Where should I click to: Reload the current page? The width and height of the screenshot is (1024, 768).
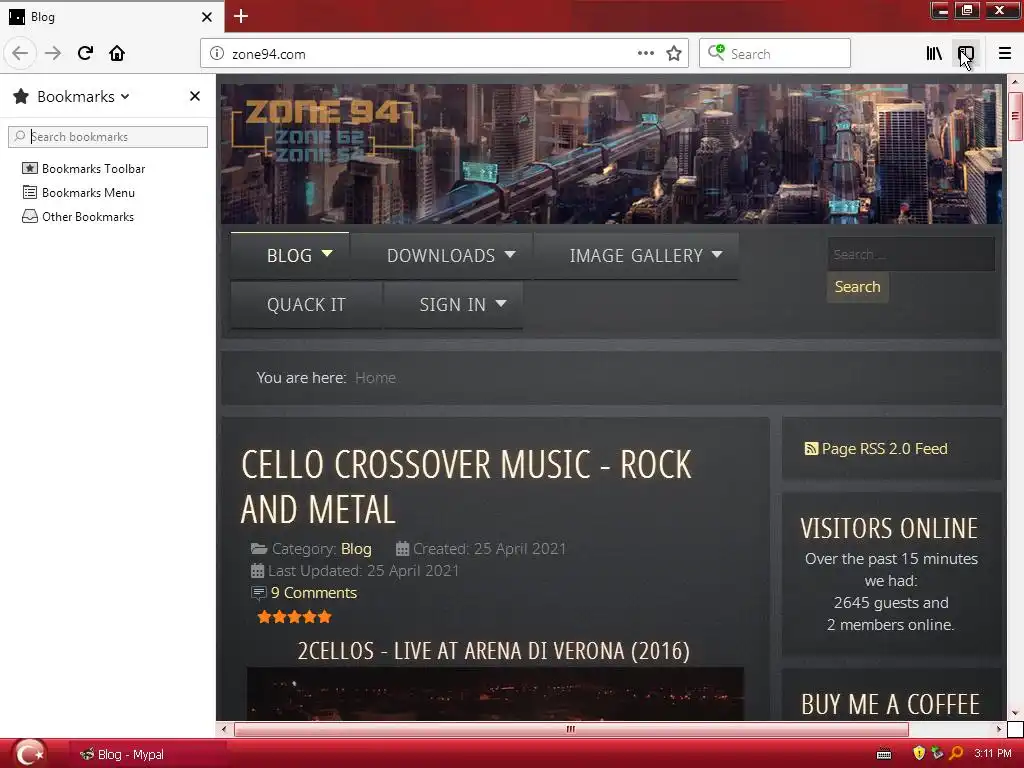85,53
